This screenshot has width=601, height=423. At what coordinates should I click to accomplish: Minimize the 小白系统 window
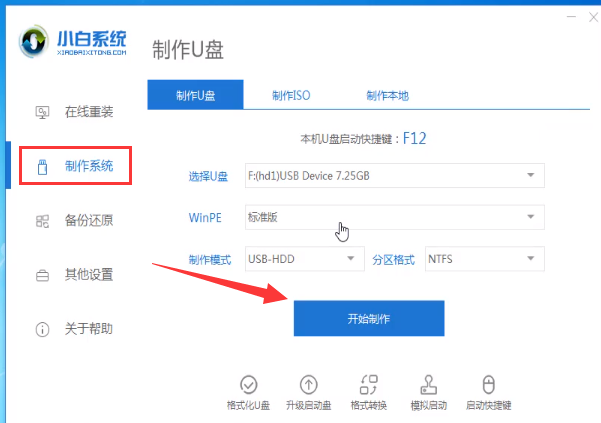coord(571,17)
